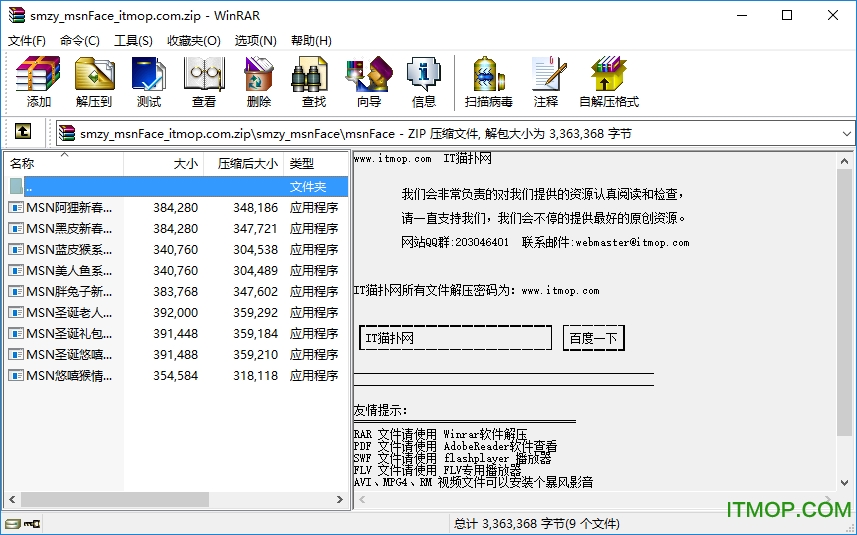
Task: Open the 命令(C) menu
Action: [80, 41]
